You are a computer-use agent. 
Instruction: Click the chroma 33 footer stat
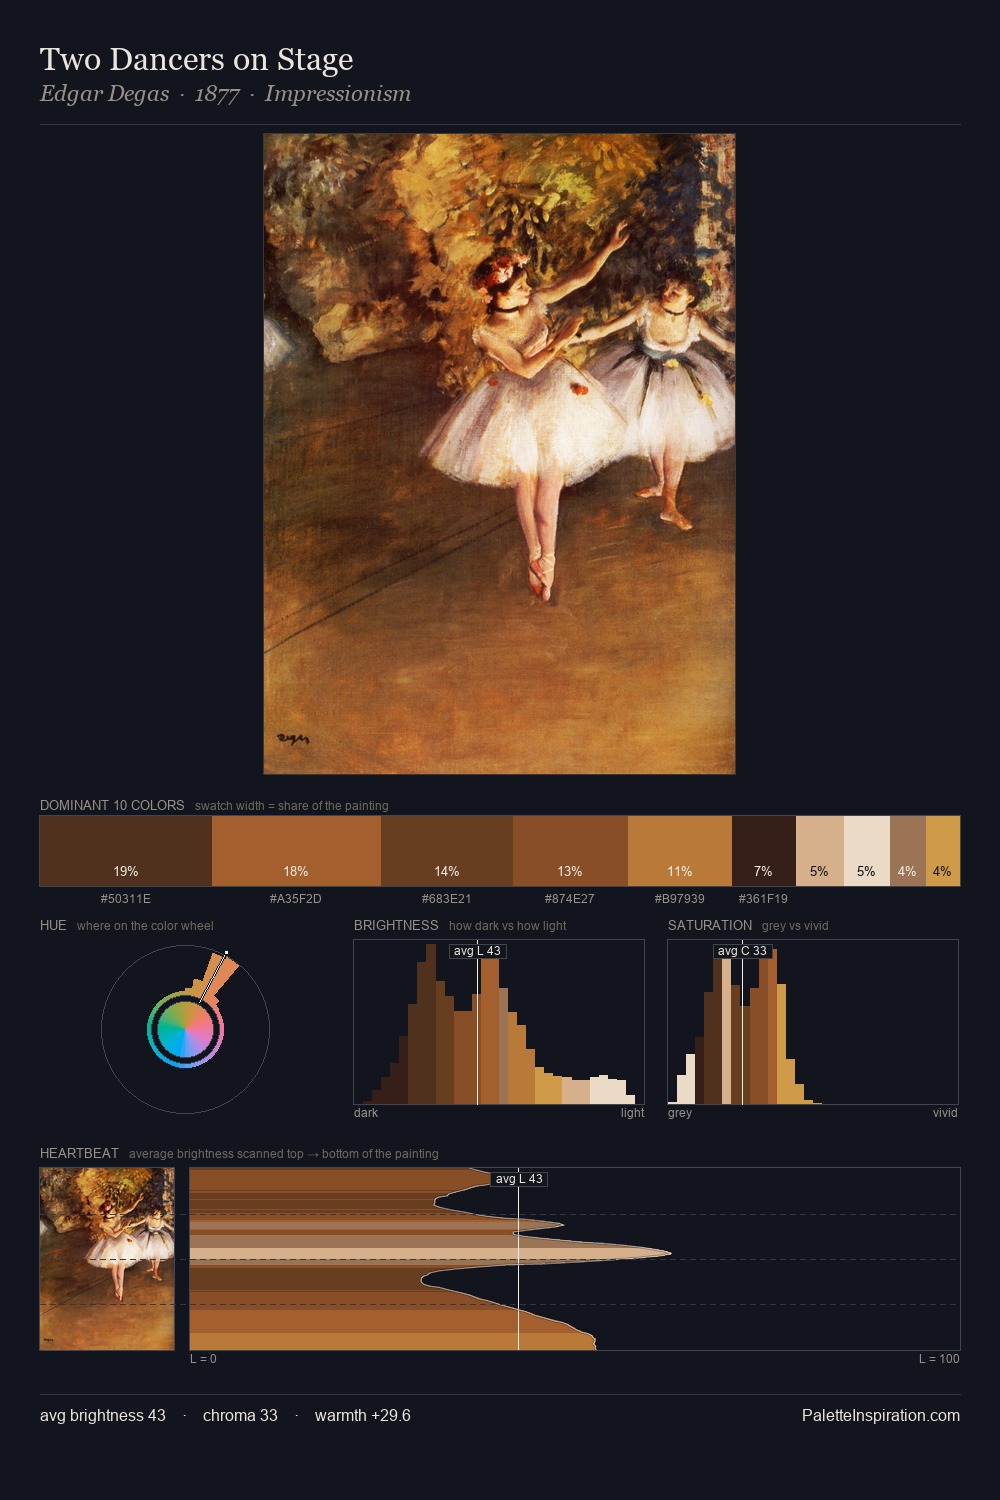(240, 1415)
